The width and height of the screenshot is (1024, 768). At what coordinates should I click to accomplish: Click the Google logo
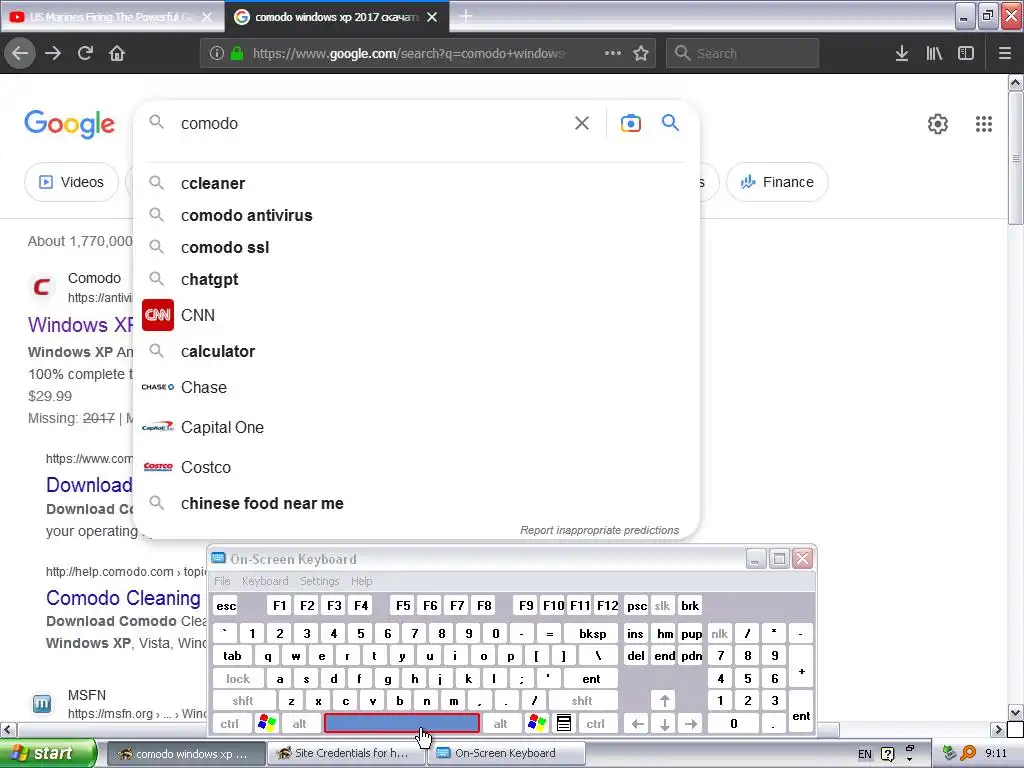pyautogui.click(x=70, y=123)
